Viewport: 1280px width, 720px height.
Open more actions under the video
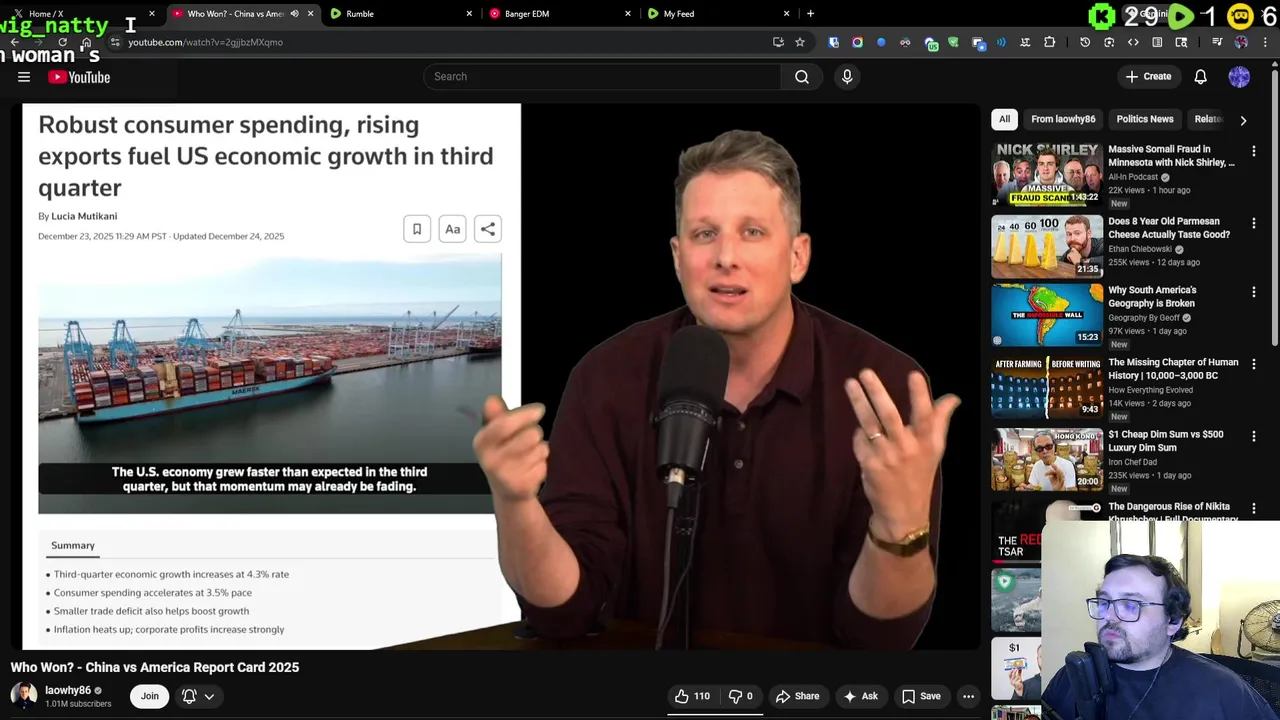[968, 696]
